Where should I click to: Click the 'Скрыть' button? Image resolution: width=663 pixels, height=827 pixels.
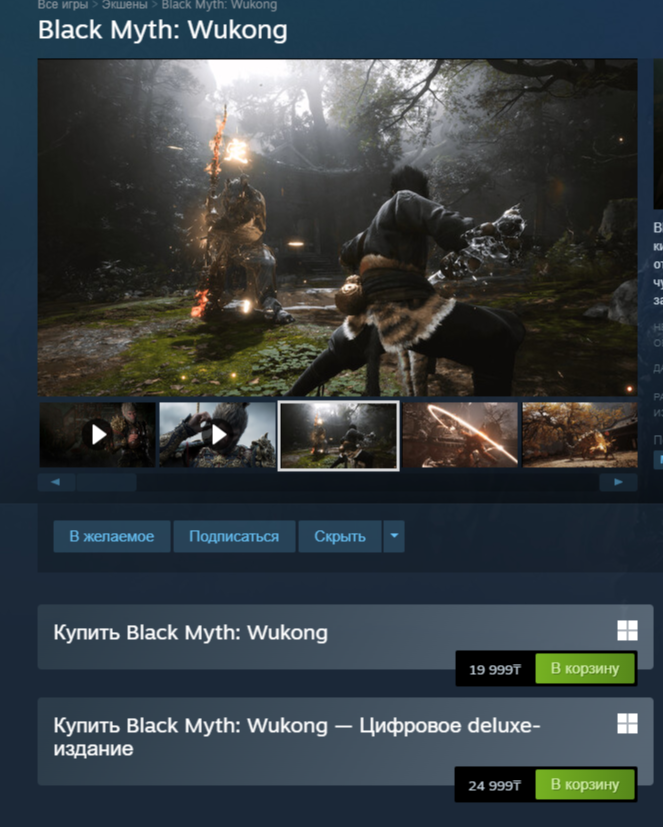340,536
